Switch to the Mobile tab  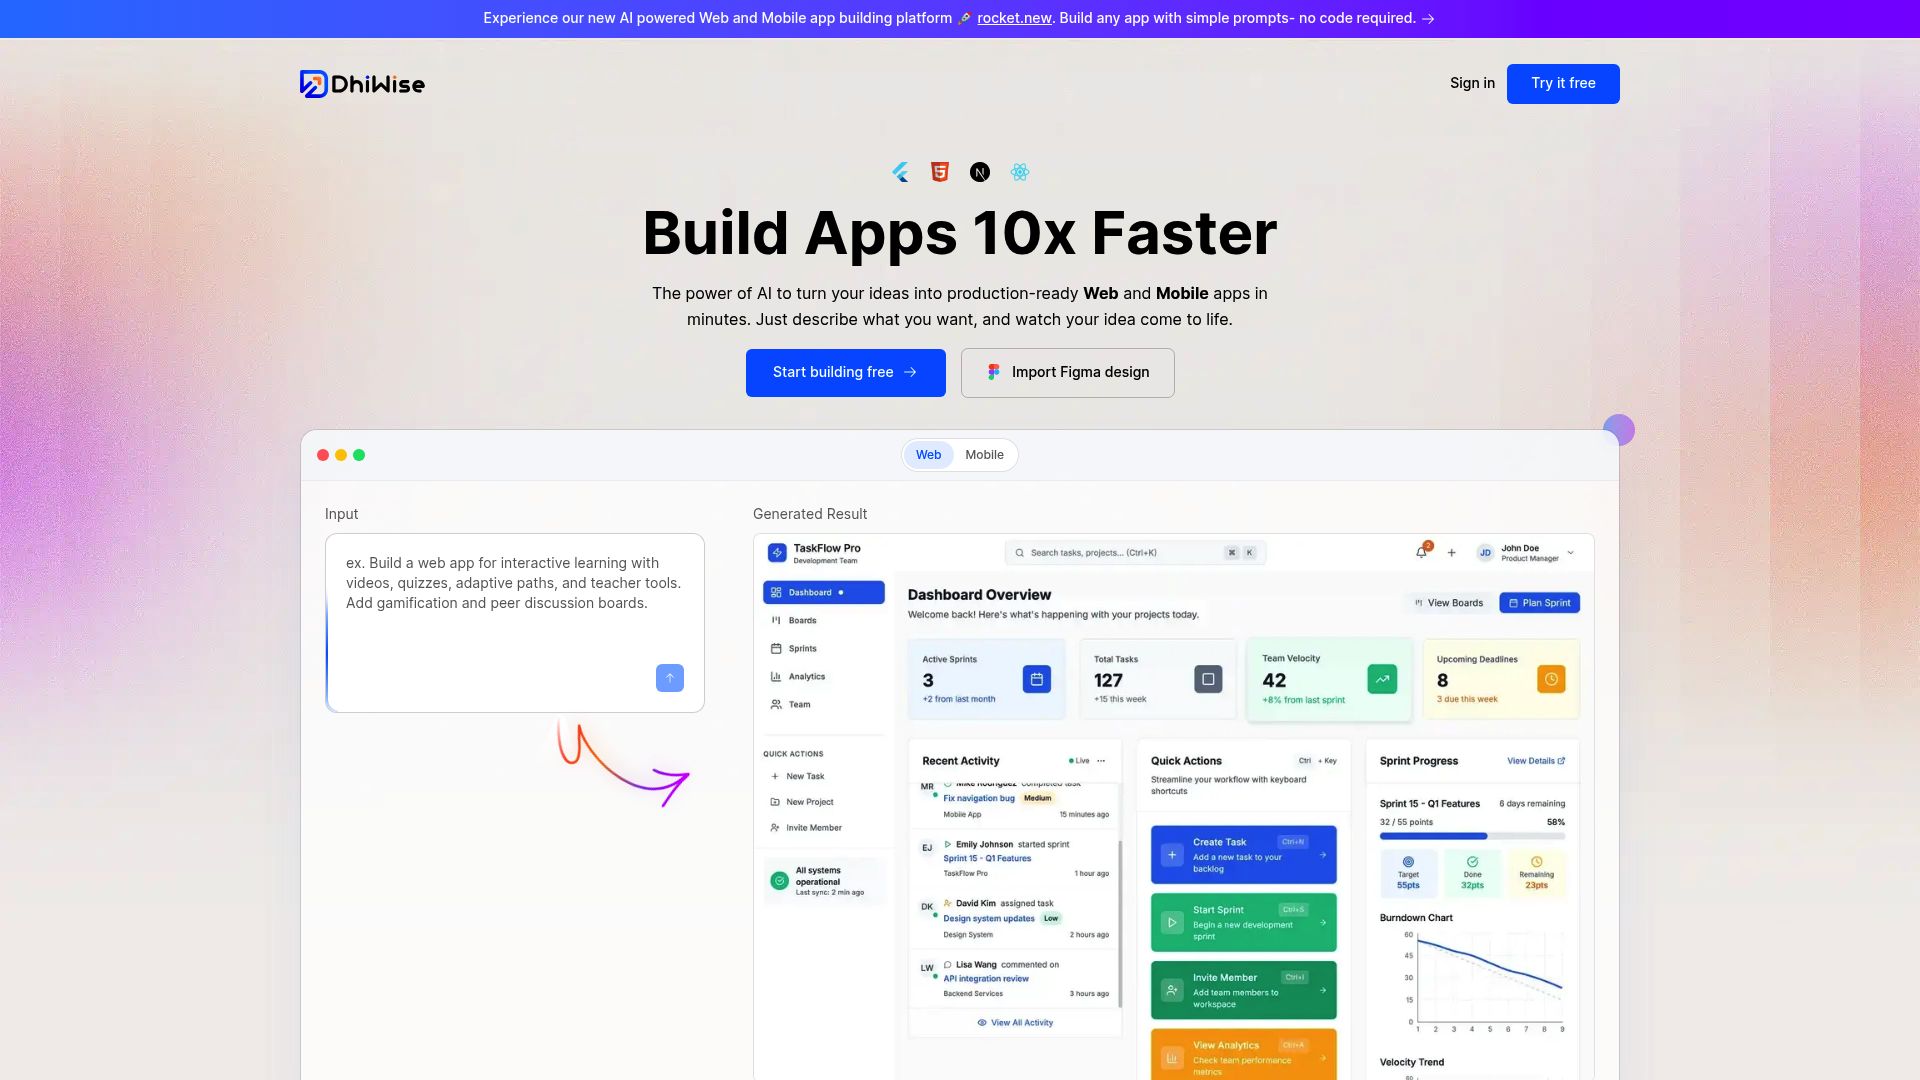click(984, 455)
